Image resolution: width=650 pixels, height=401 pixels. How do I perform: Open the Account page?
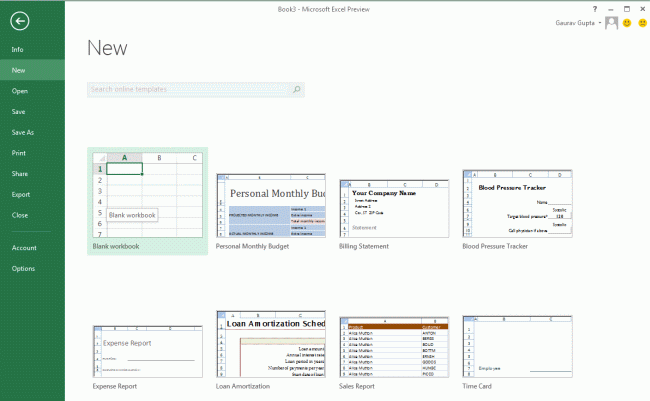coord(32,248)
